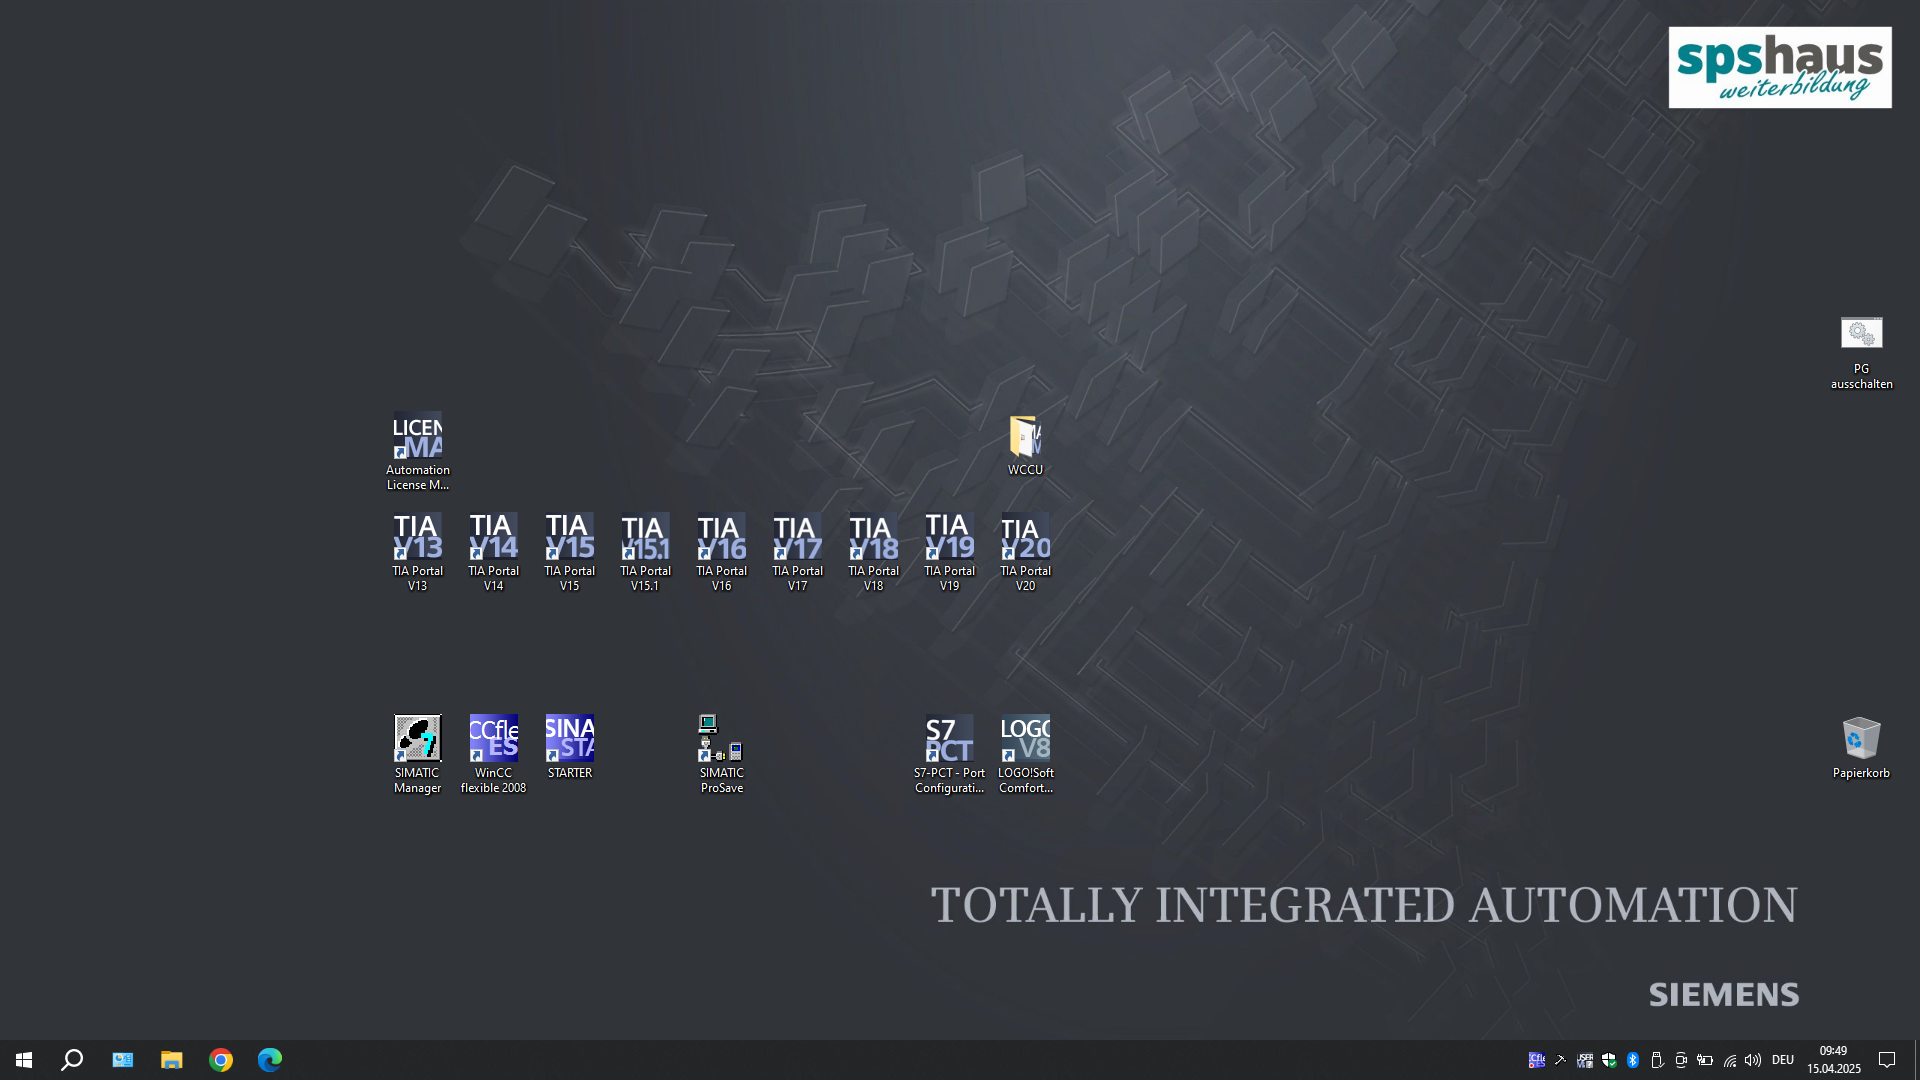Select the Papierkorb recycle bin
1920x1080 pixels.
pyautogui.click(x=1861, y=748)
